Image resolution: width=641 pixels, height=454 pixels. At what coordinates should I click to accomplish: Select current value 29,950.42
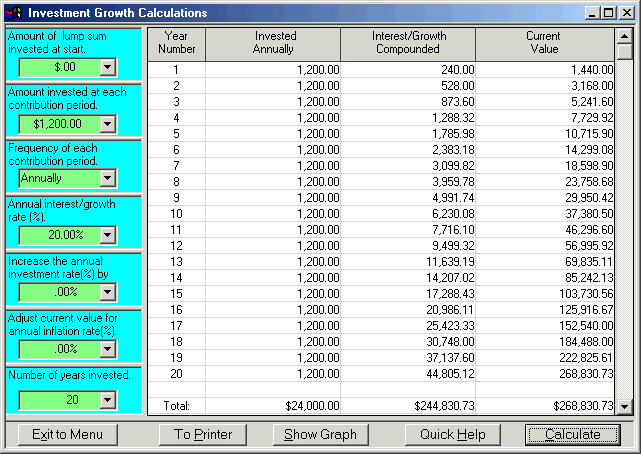click(545, 198)
